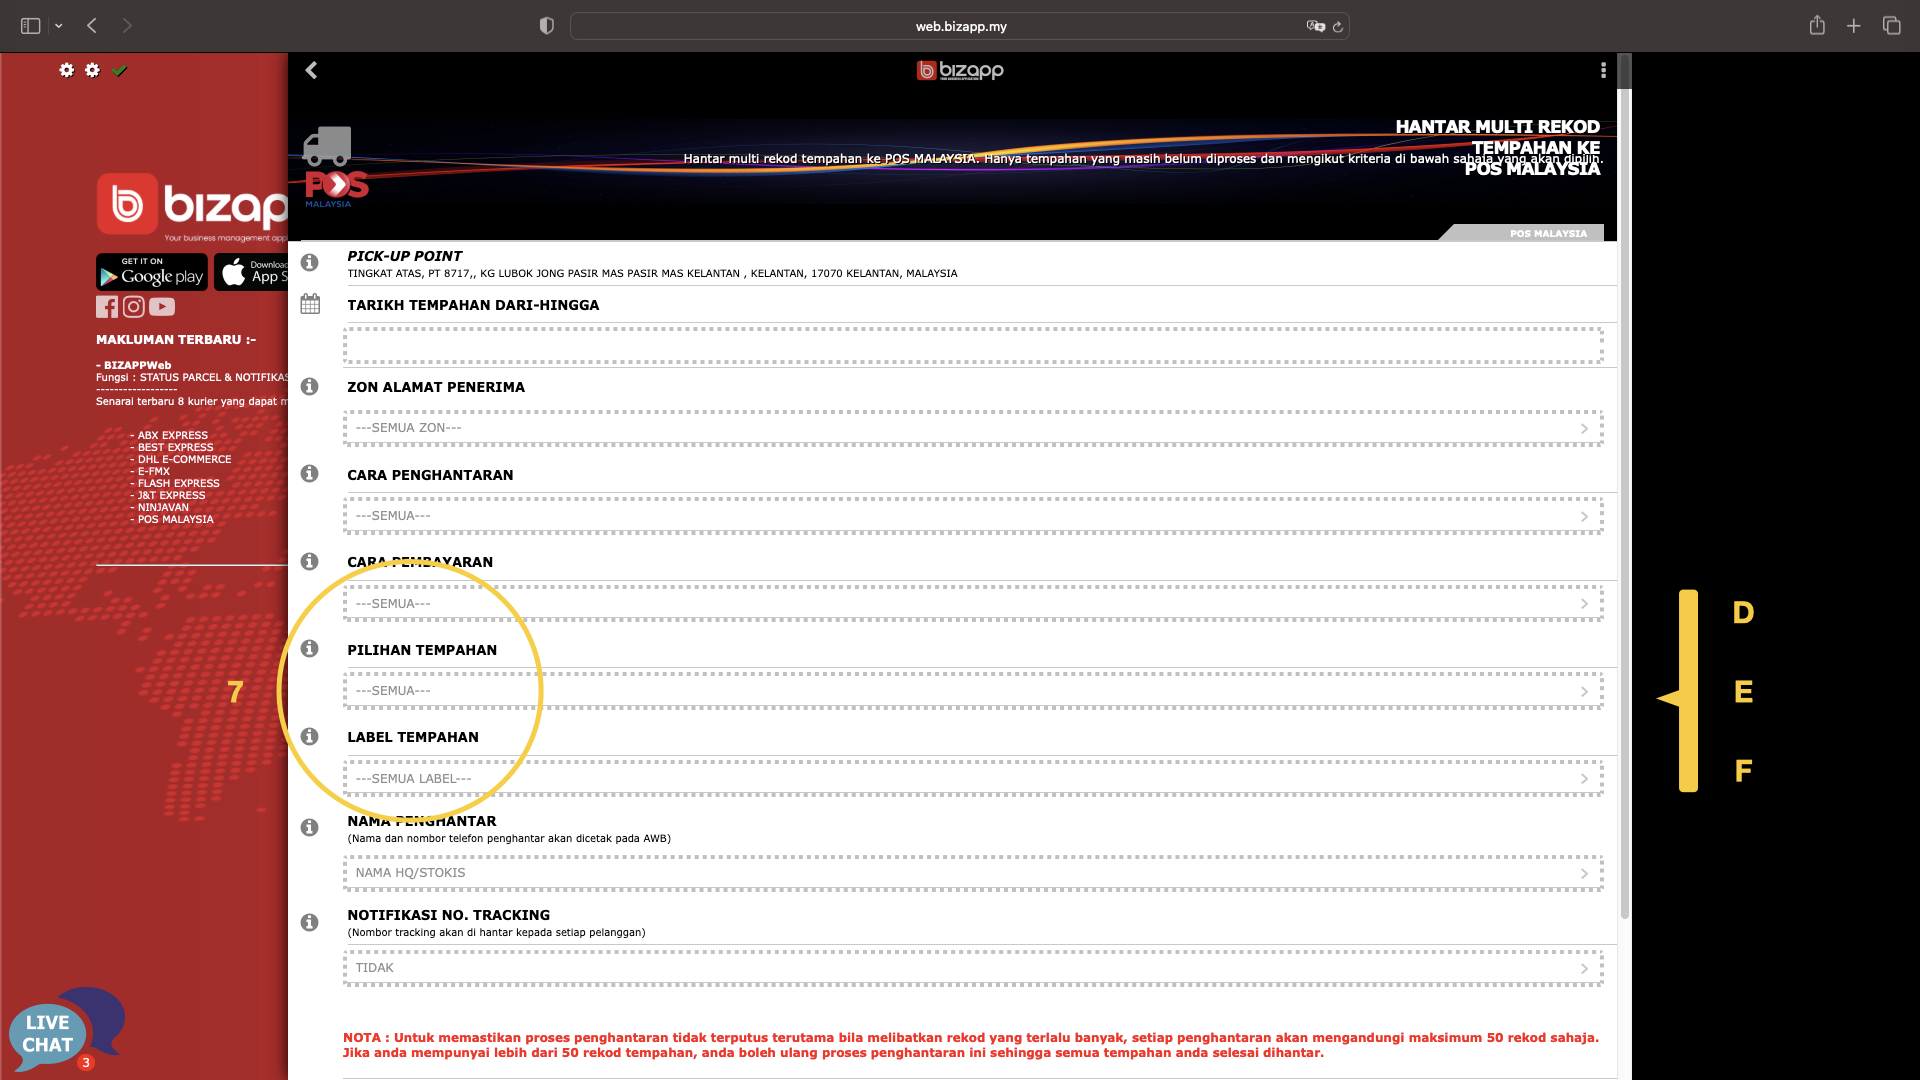This screenshot has width=1920, height=1080.
Task: Click the first gear icon in sidebar
Action: pyautogui.click(x=67, y=70)
